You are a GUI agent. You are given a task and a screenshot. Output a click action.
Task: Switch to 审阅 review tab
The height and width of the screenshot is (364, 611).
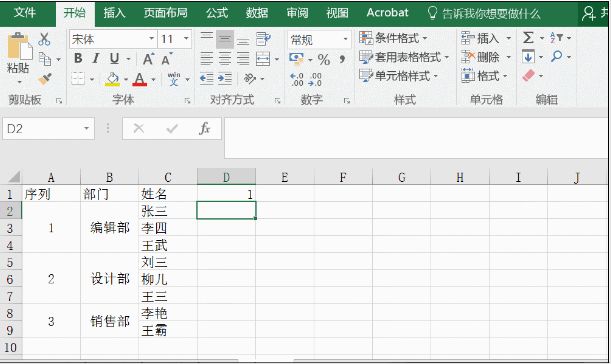[297, 13]
